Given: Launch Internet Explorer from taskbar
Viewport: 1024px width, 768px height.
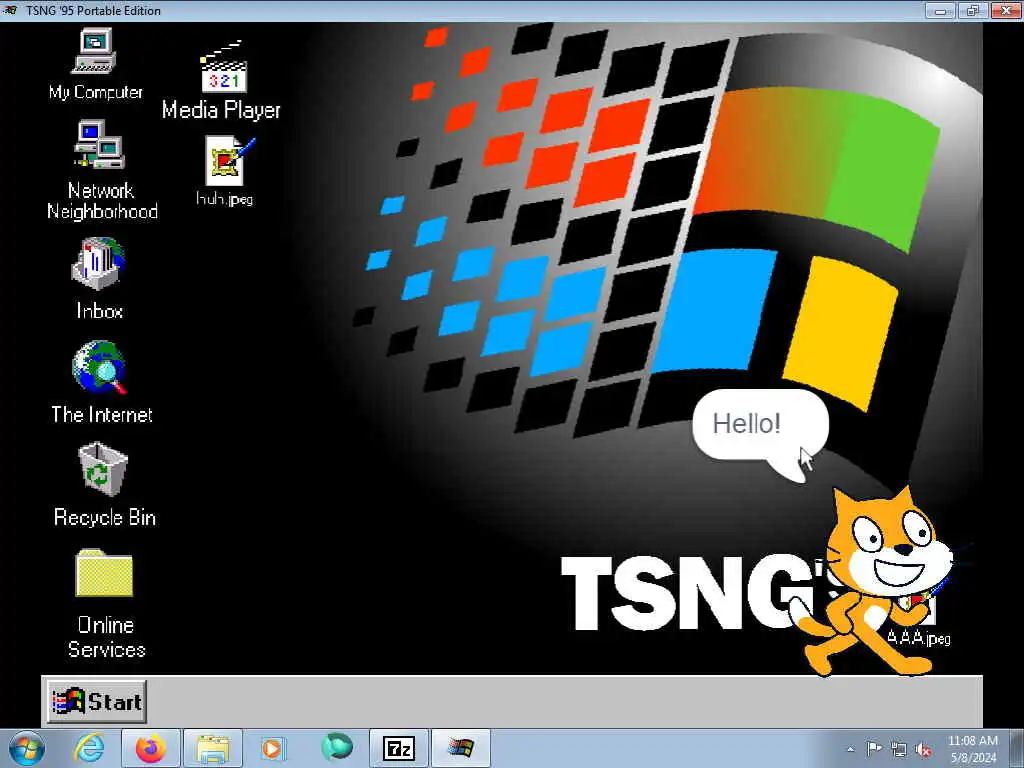Looking at the screenshot, I should (89, 748).
